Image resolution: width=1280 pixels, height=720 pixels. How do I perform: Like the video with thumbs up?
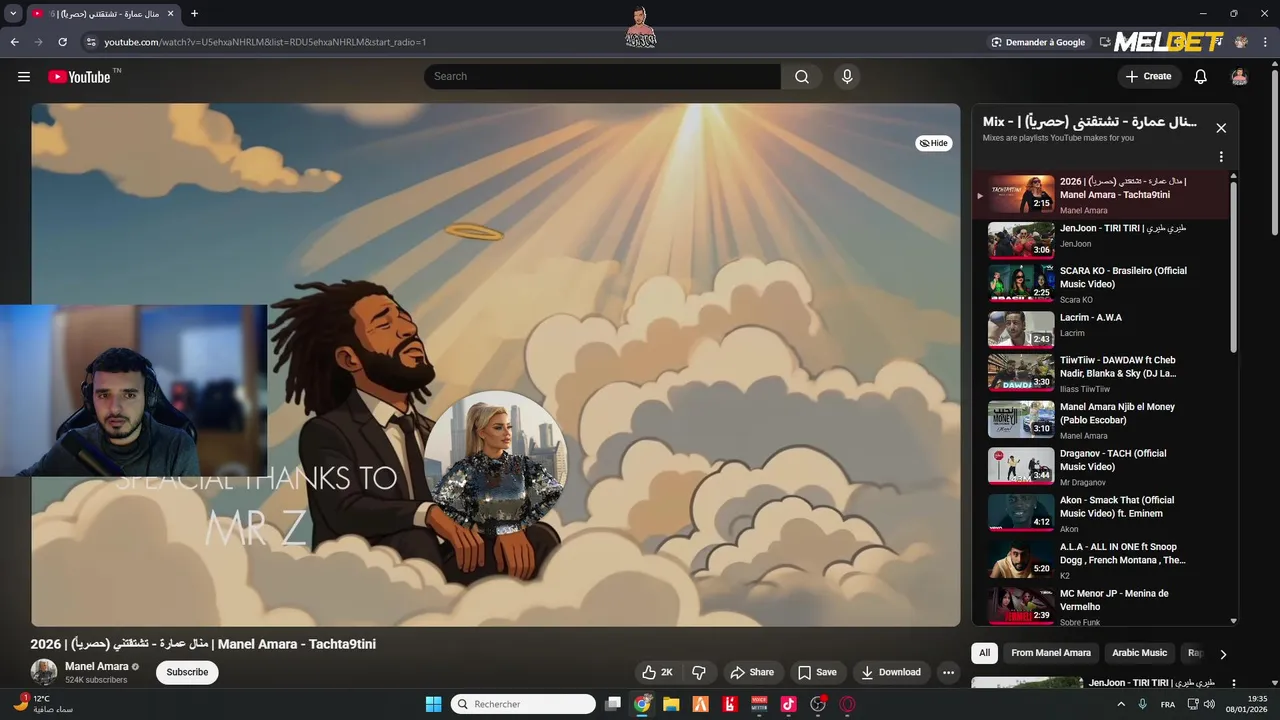click(657, 673)
